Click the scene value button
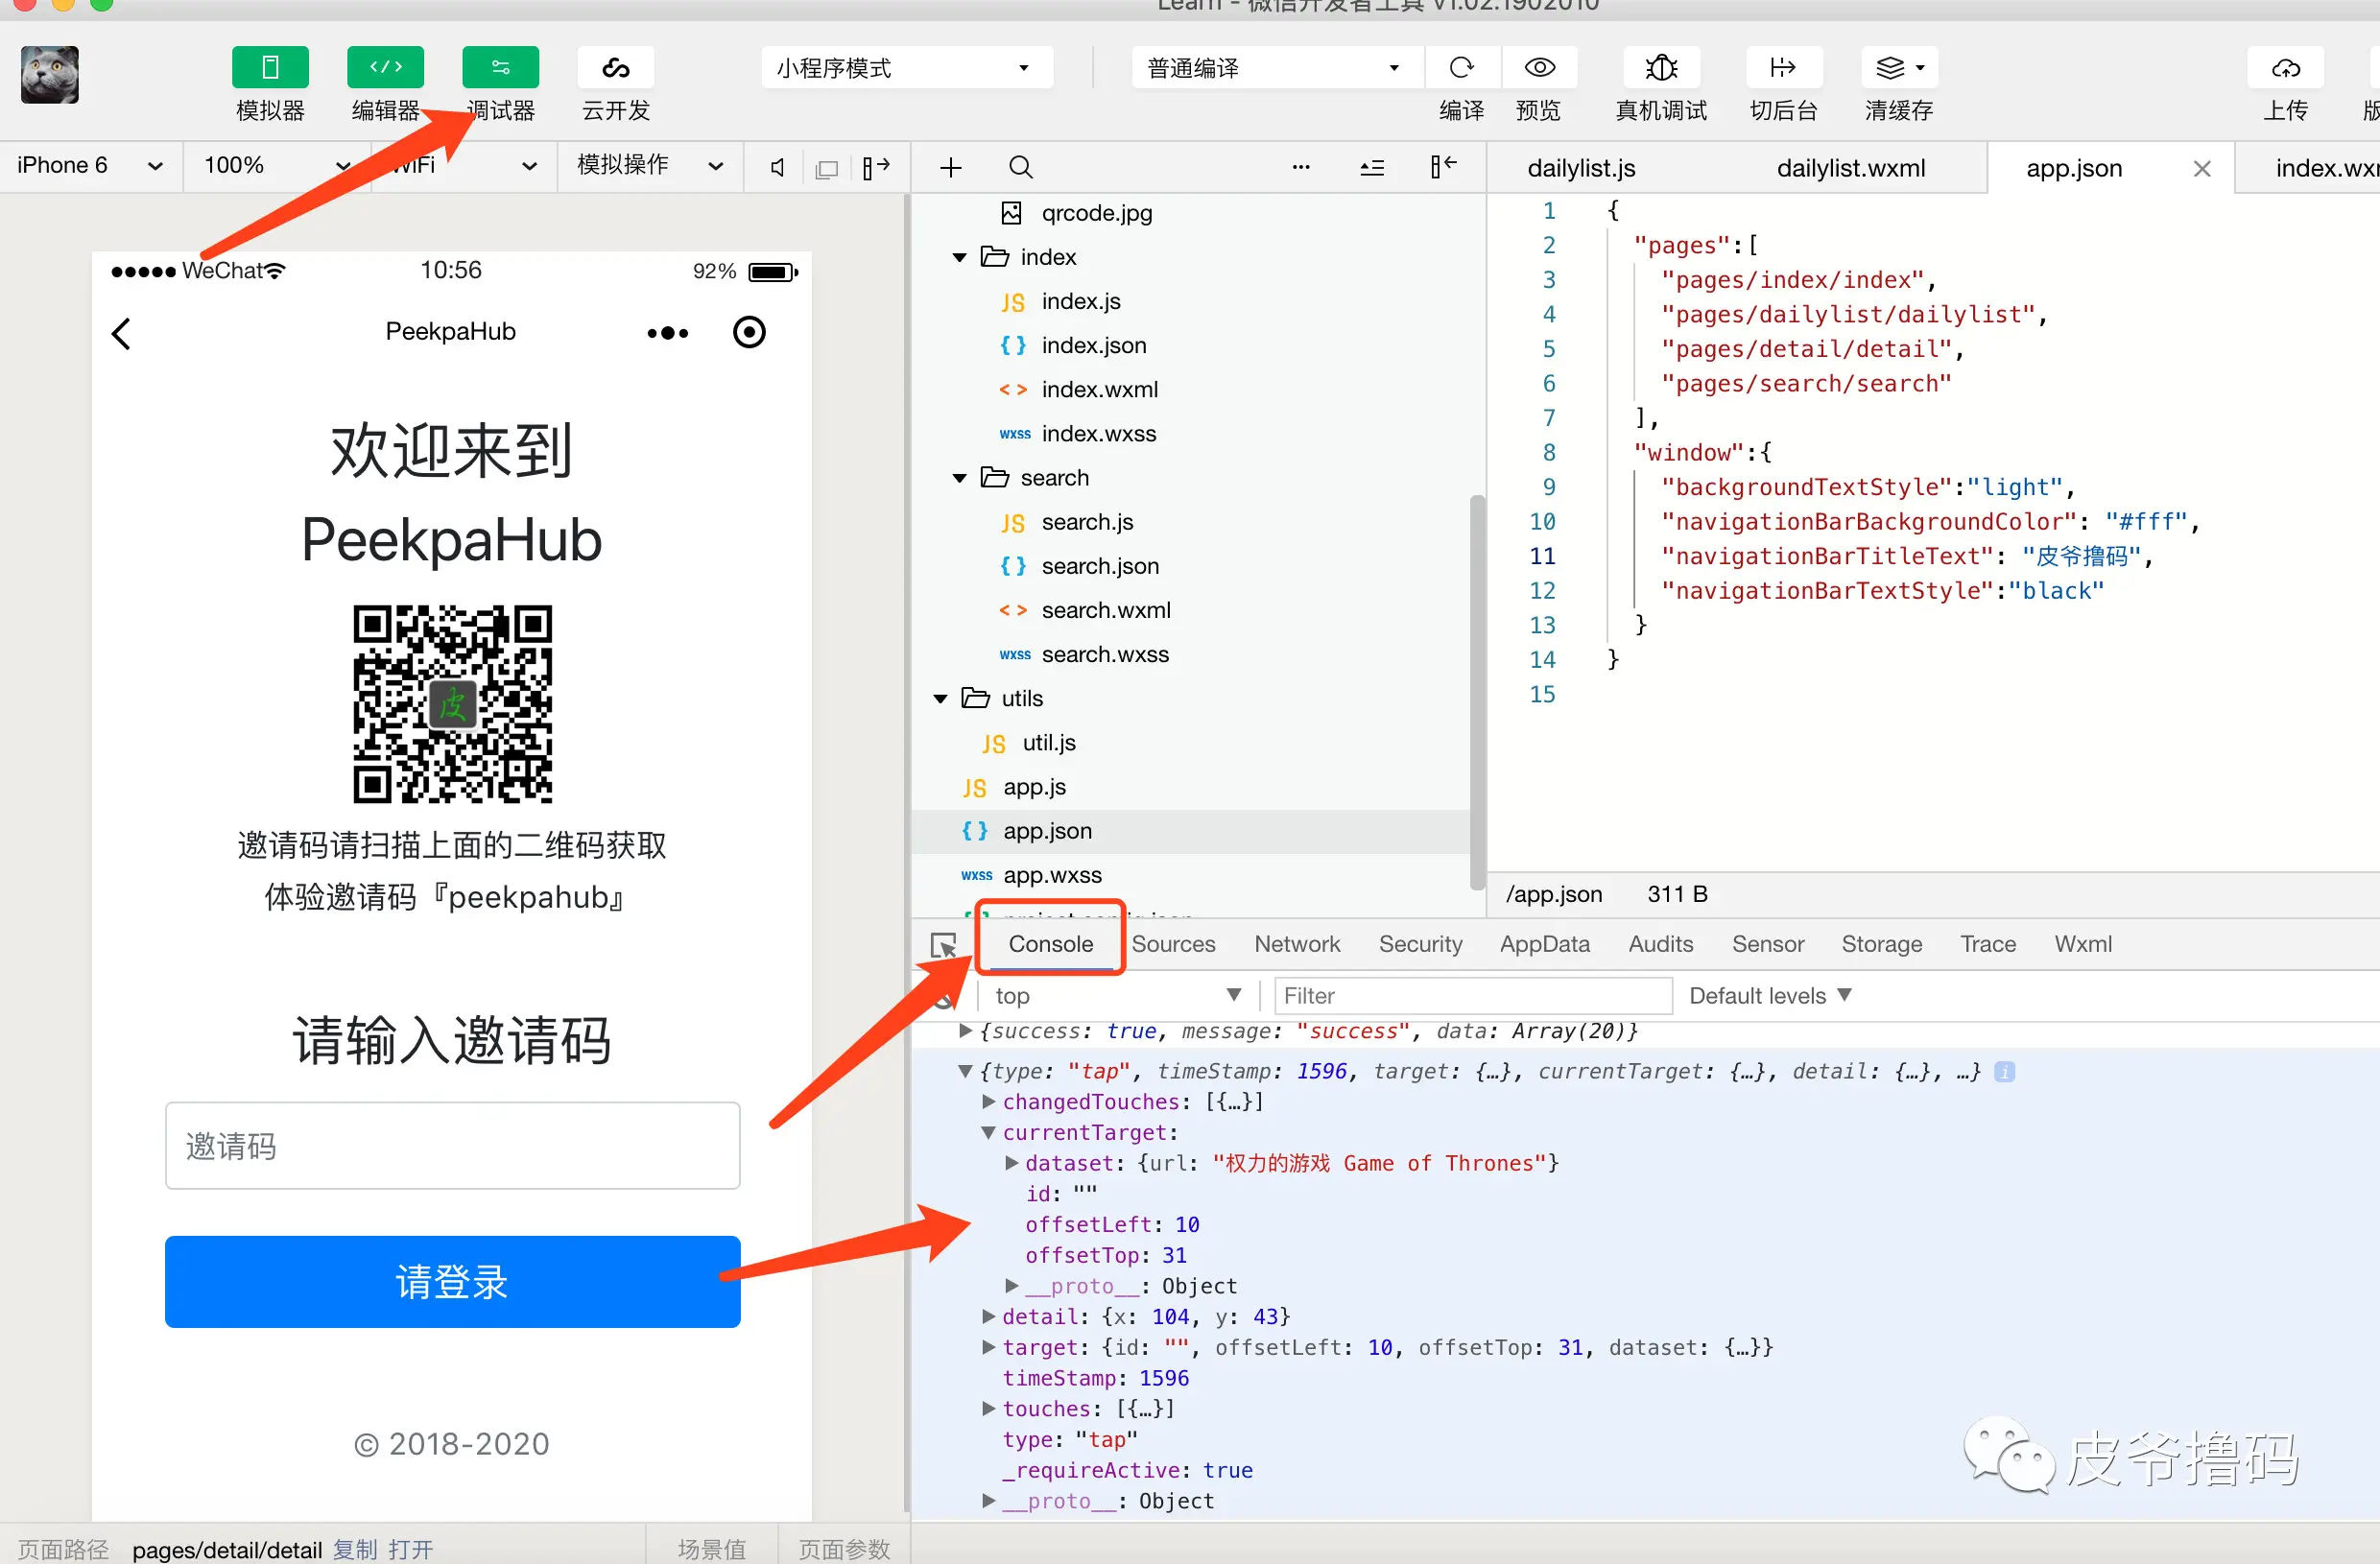This screenshot has width=2380, height=1564. tap(711, 1549)
